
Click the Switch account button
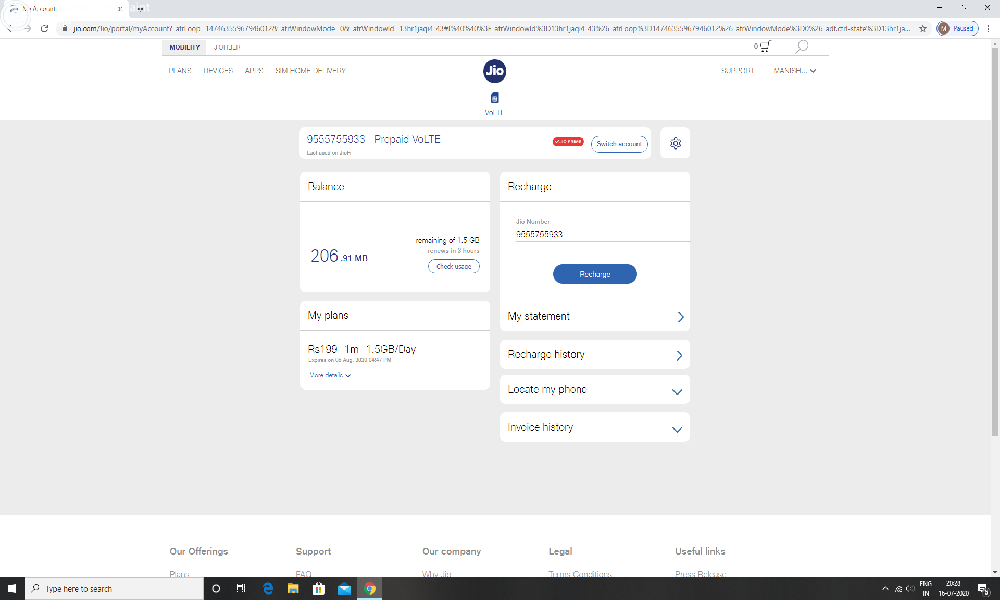click(619, 144)
